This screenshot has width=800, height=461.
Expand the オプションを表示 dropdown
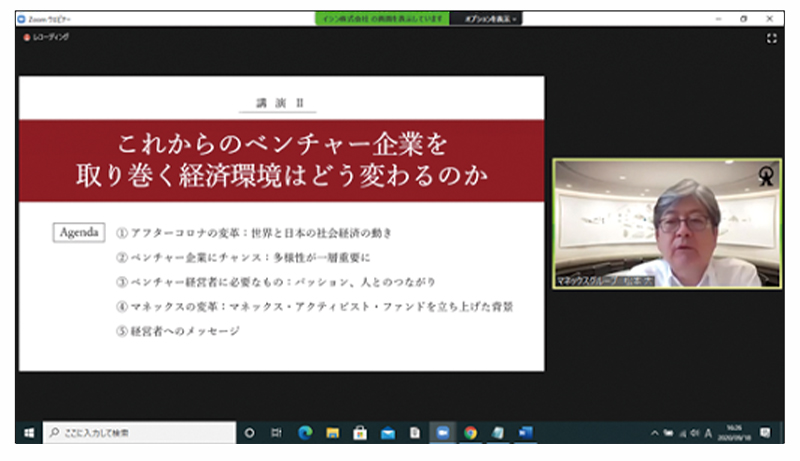[490, 19]
